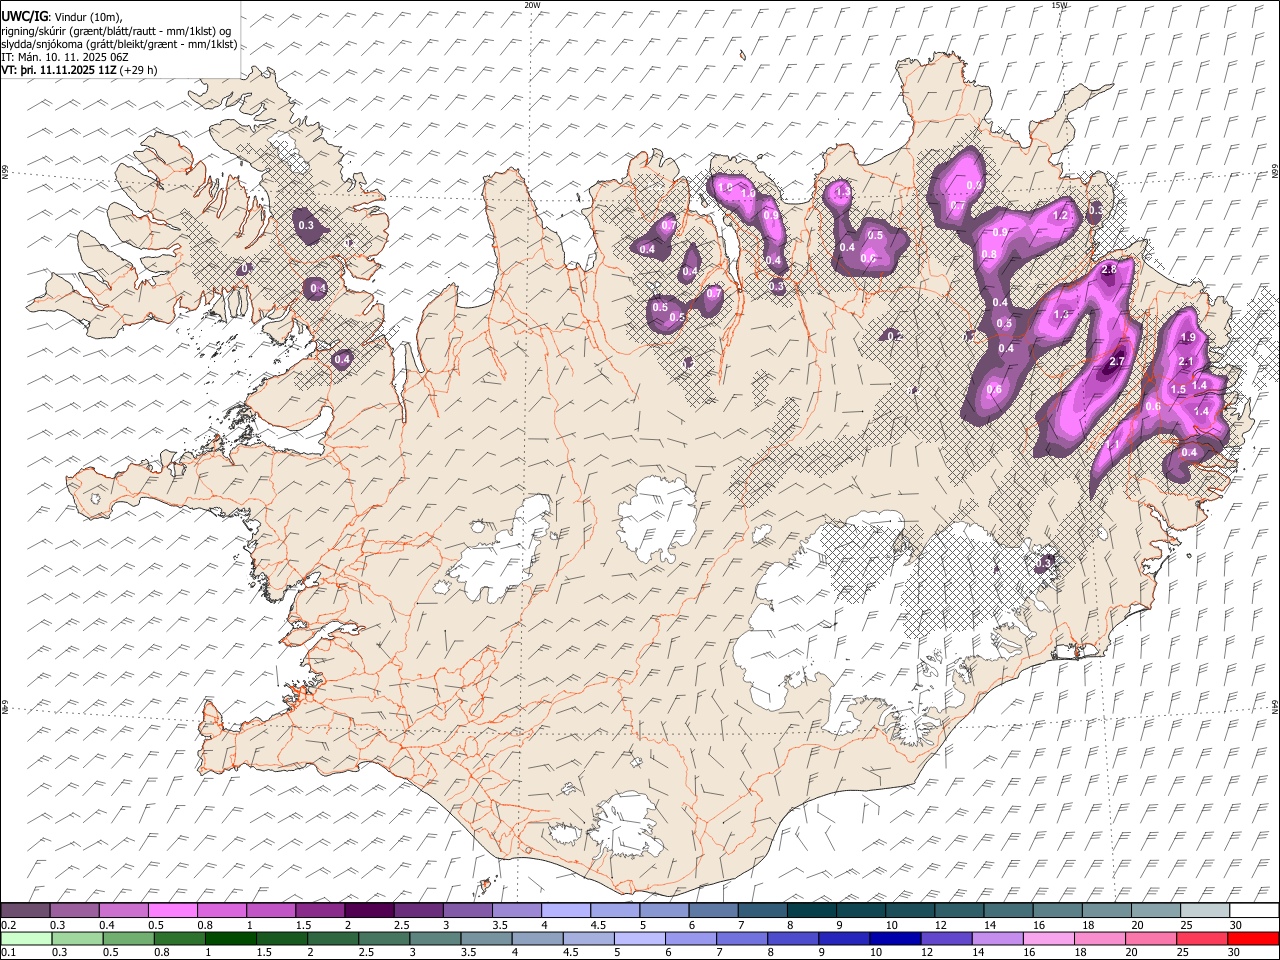This screenshot has height=960, width=1280.
Task: Click '30' in the upper legend scale
Action: tap(1235, 926)
